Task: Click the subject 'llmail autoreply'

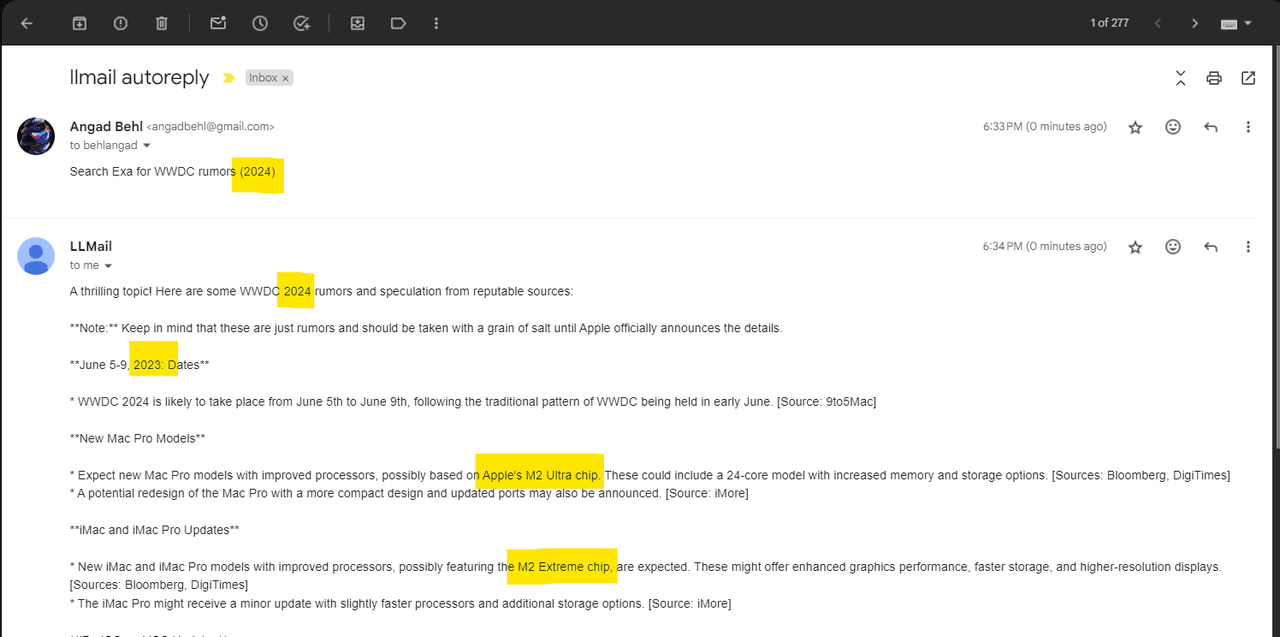Action: point(139,77)
